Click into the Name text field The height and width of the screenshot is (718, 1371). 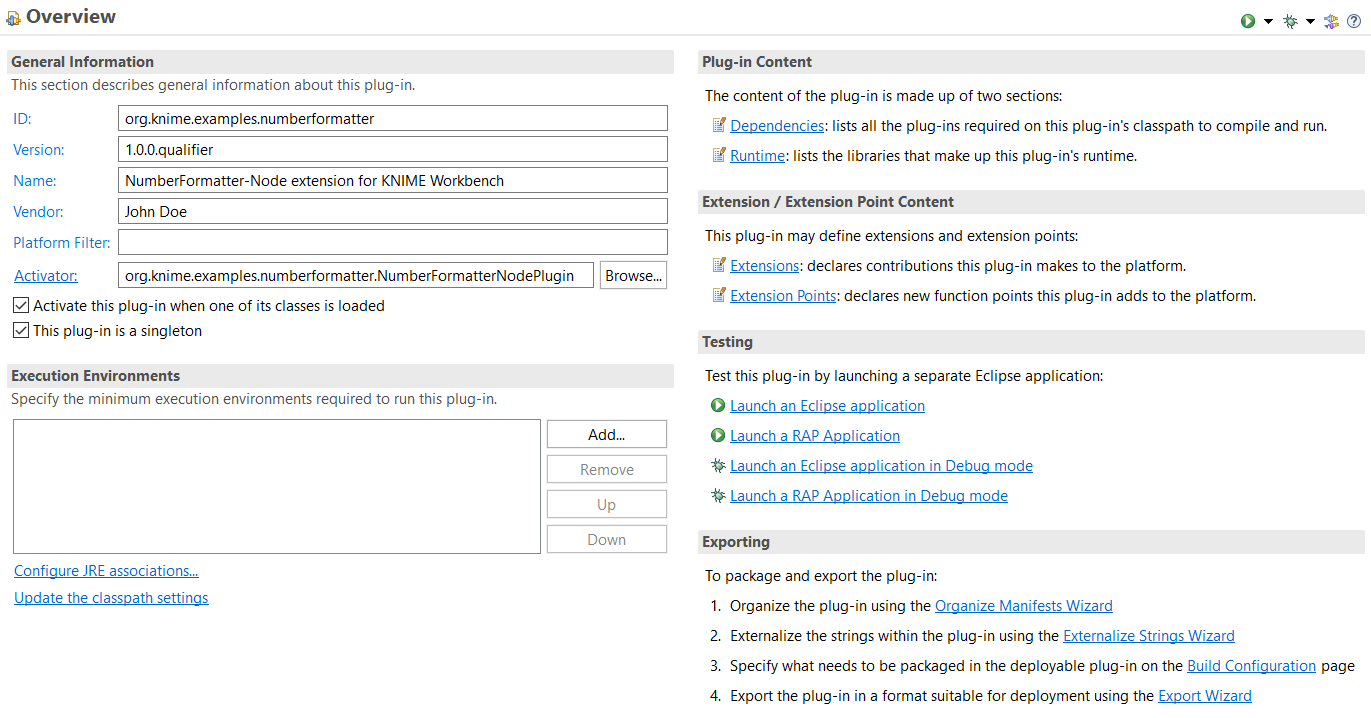(x=393, y=181)
